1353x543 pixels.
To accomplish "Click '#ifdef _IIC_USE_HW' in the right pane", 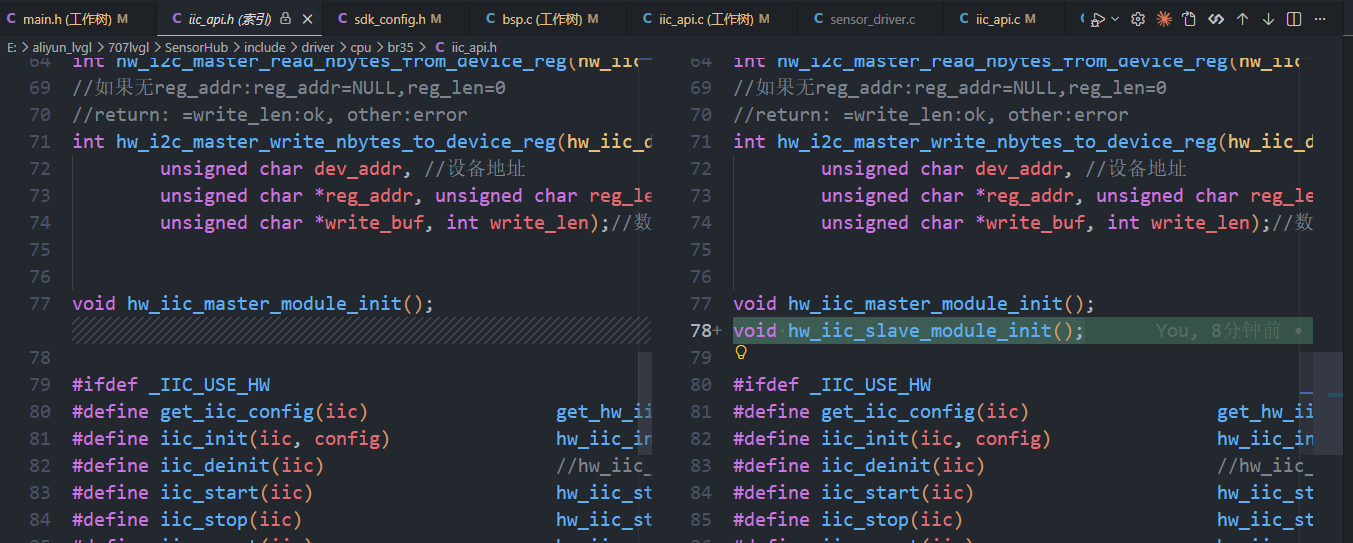I will click(x=832, y=385).
